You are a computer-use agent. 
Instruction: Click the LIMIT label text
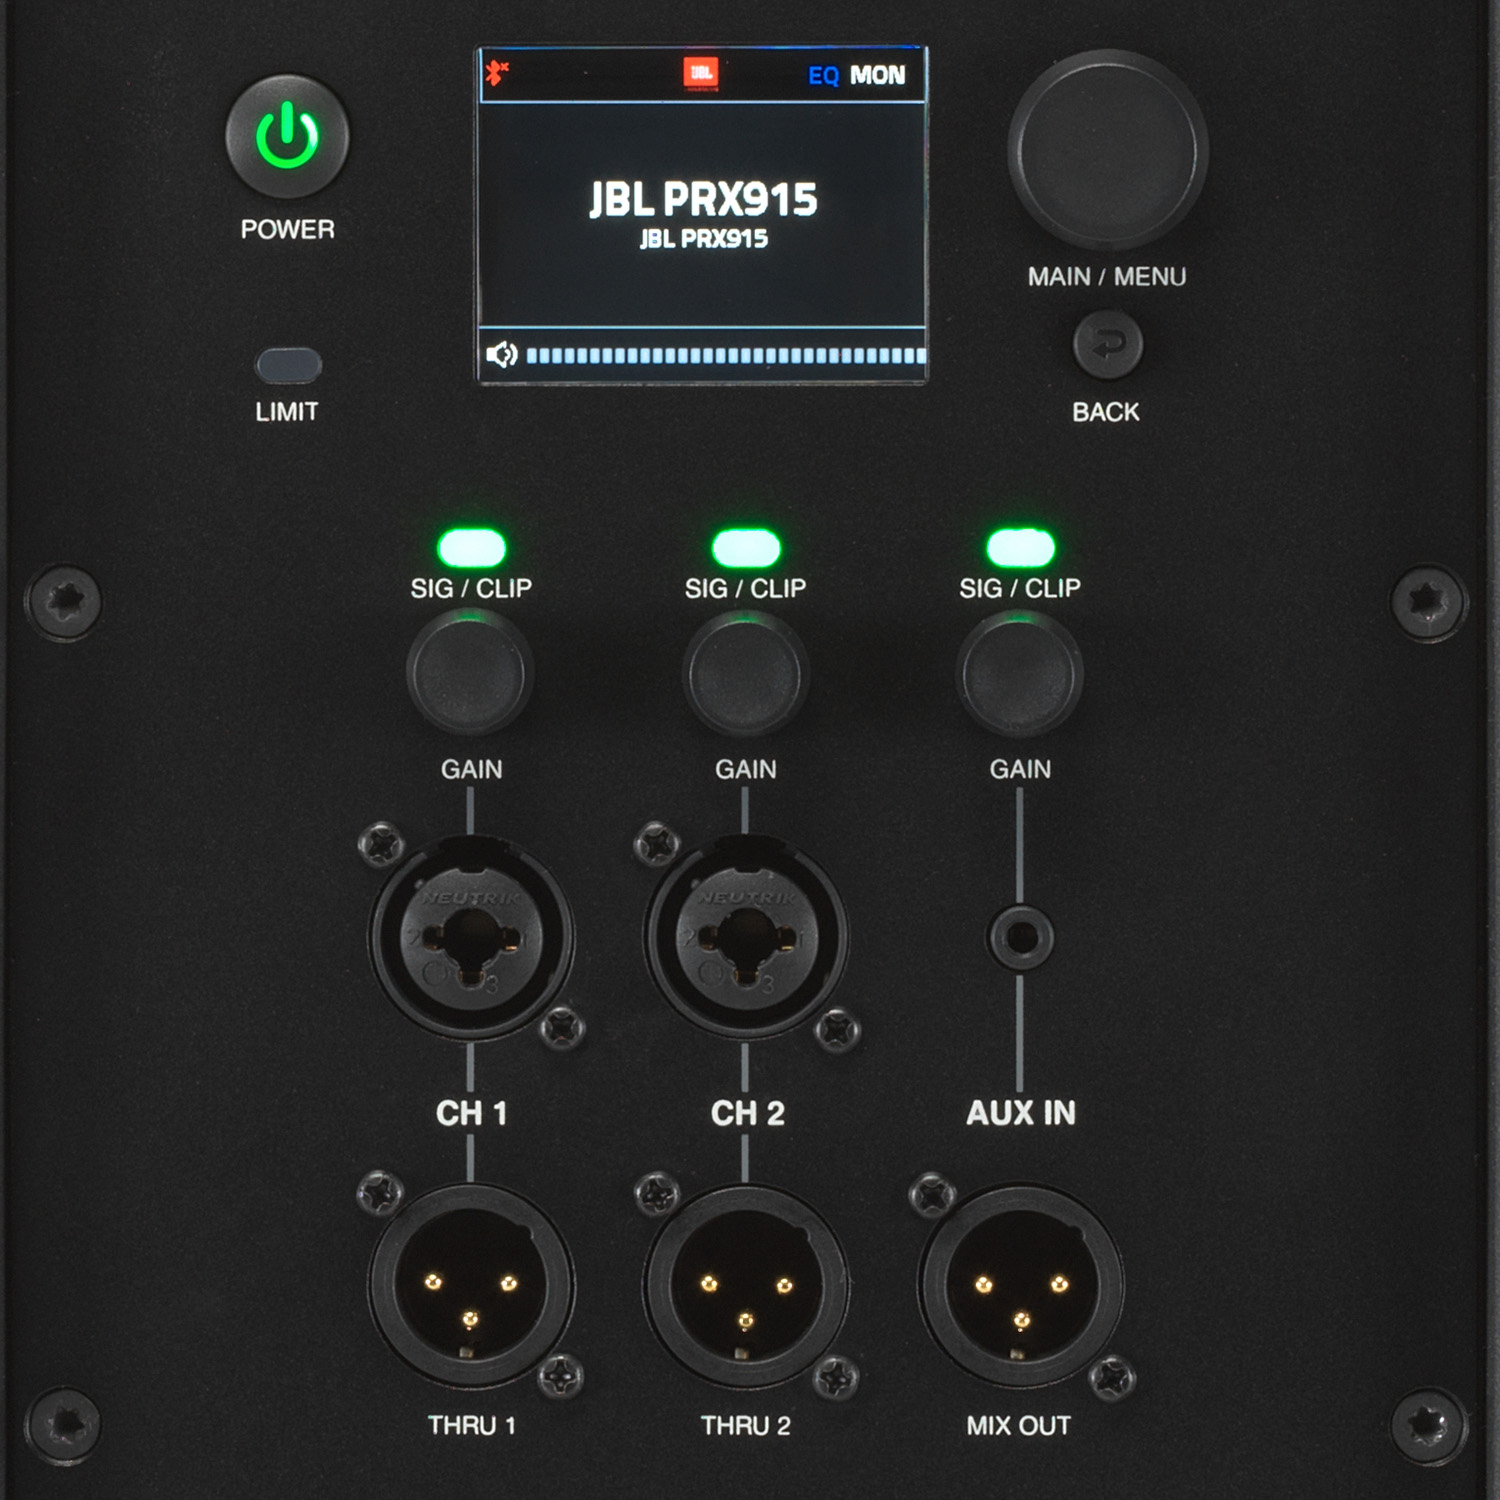click(287, 412)
